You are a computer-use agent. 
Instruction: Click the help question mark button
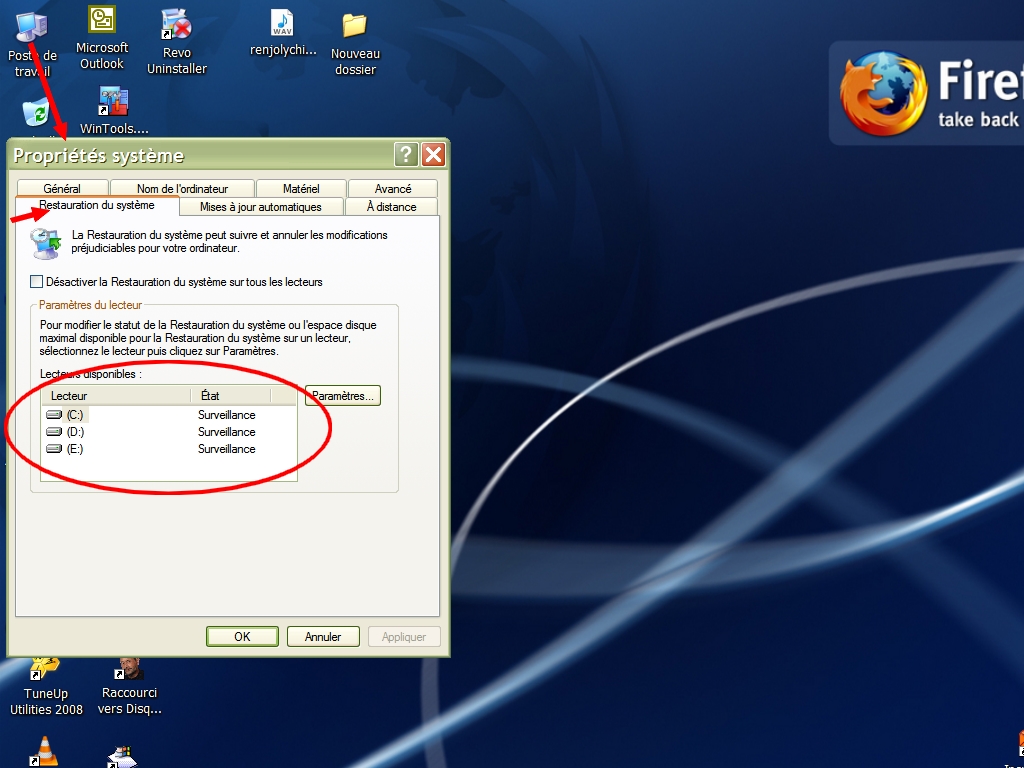point(406,154)
